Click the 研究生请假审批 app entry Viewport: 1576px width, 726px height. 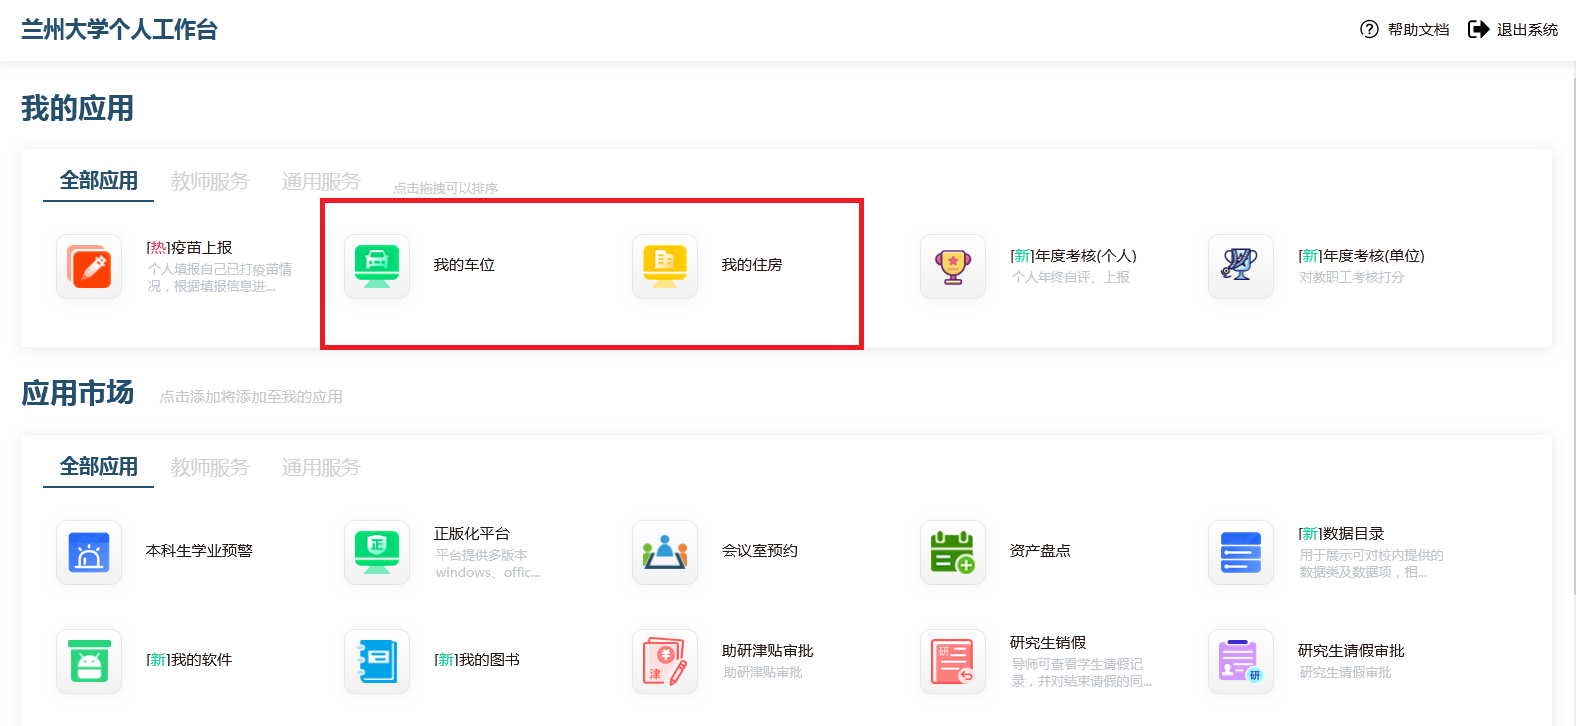tap(1350, 651)
